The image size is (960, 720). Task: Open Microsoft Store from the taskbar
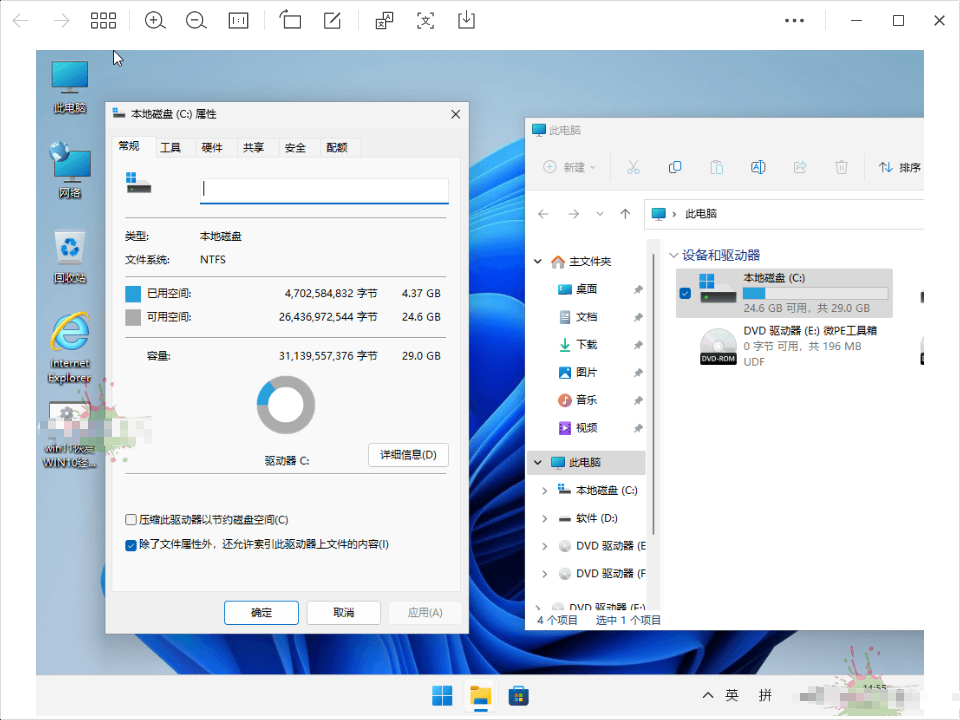click(519, 696)
